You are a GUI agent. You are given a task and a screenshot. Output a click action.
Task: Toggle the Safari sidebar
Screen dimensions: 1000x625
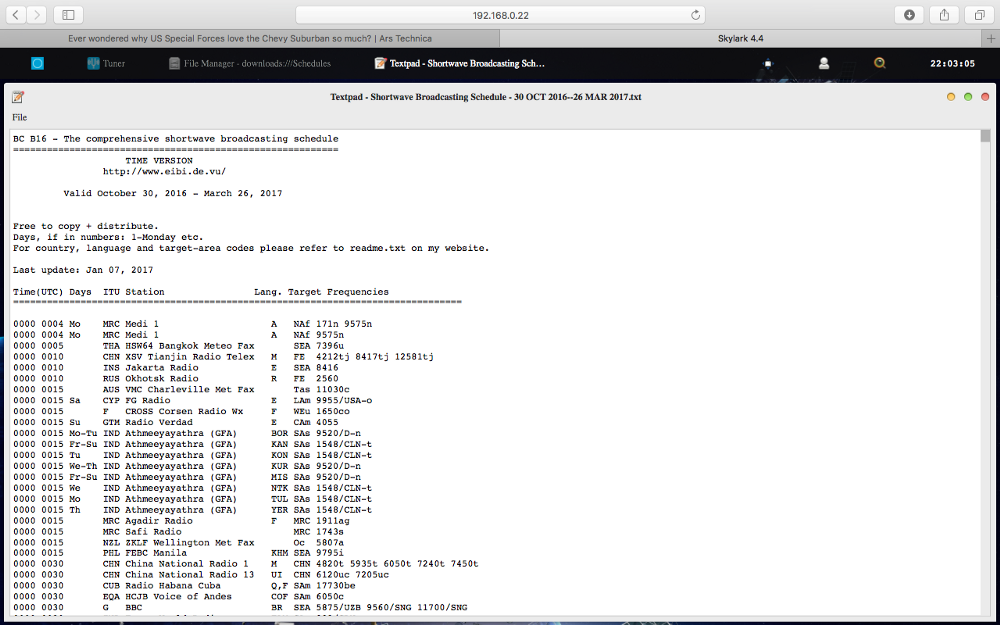coord(69,15)
